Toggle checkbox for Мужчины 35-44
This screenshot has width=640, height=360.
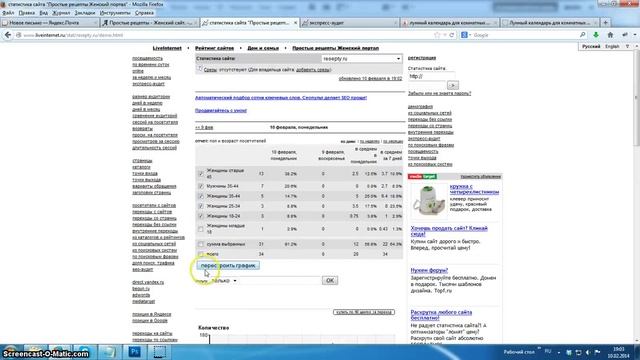[x=200, y=186]
